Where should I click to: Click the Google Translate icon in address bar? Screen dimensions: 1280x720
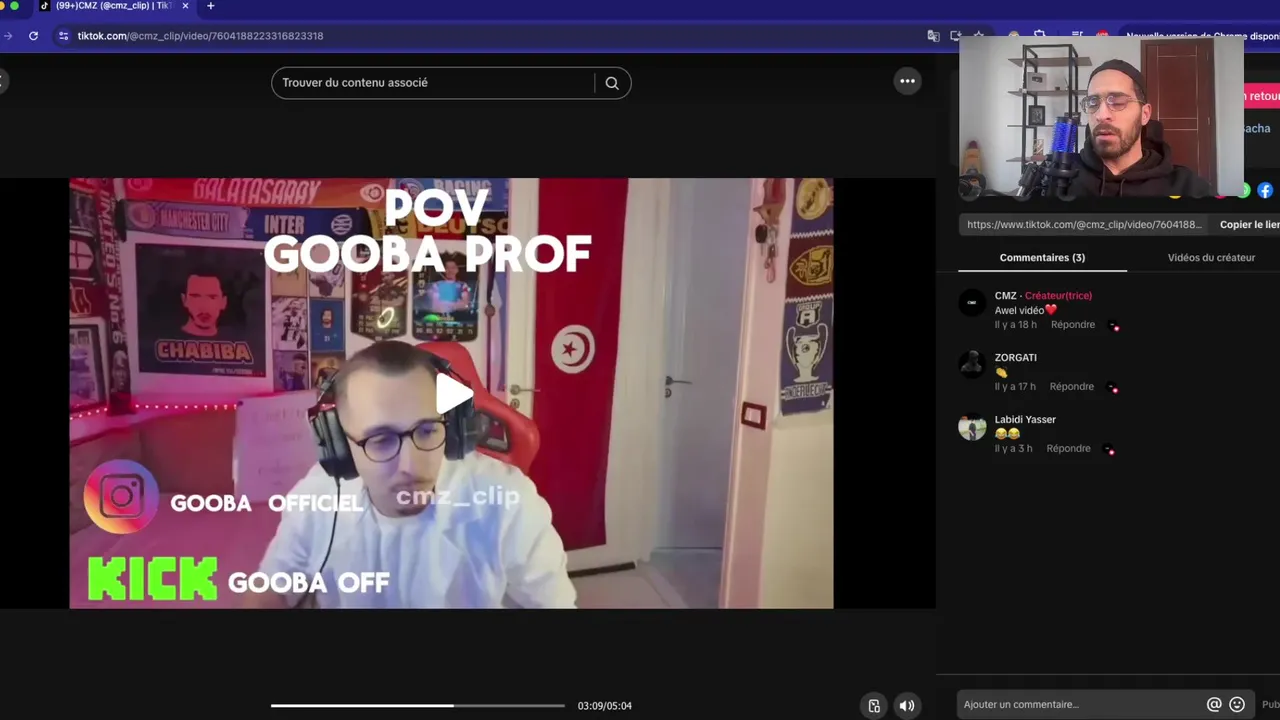(933, 36)
